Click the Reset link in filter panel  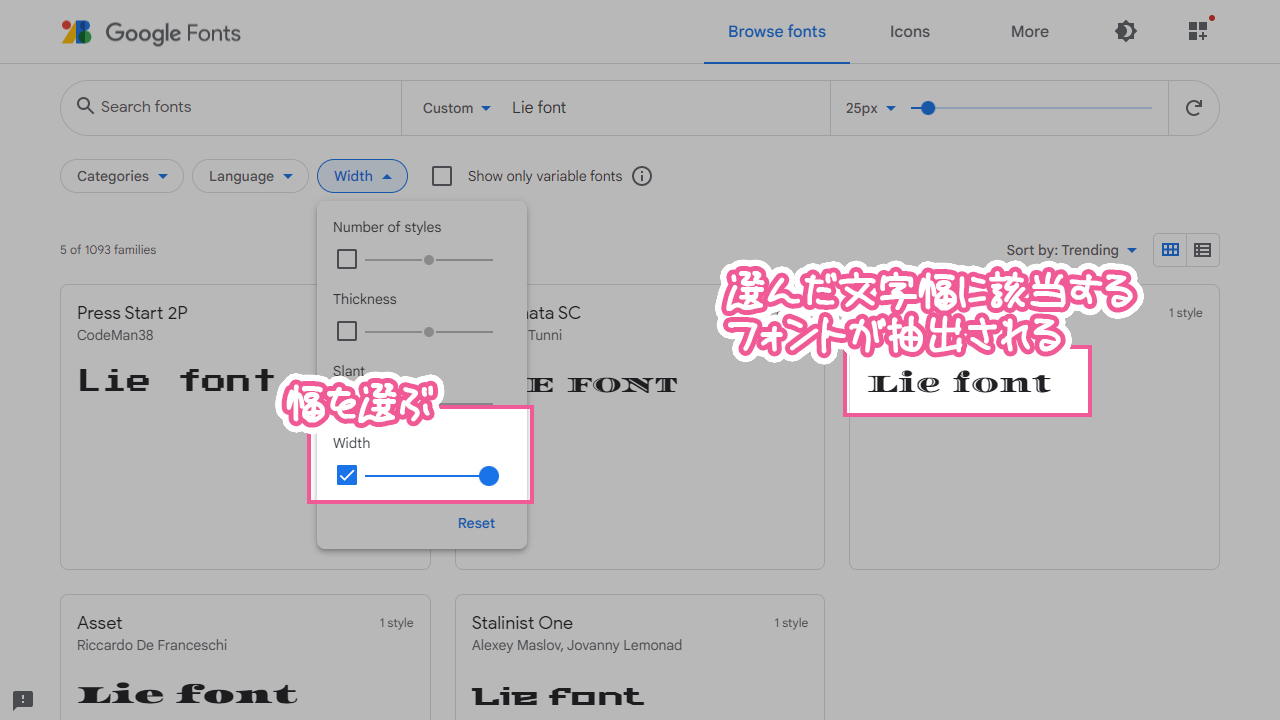click(476, 523)
